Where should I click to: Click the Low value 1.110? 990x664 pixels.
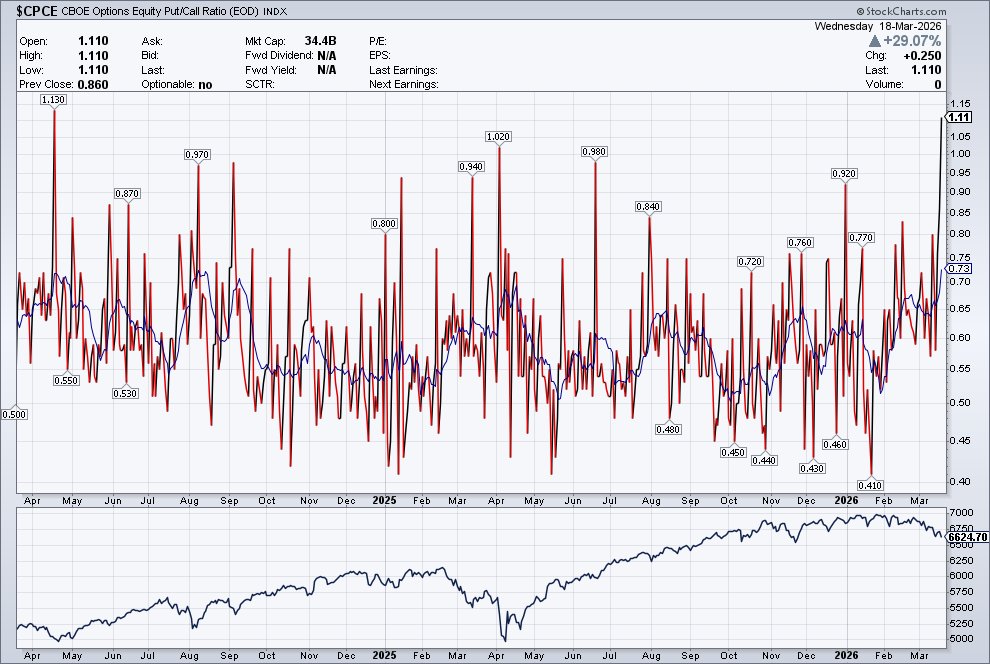click(93, 70)
